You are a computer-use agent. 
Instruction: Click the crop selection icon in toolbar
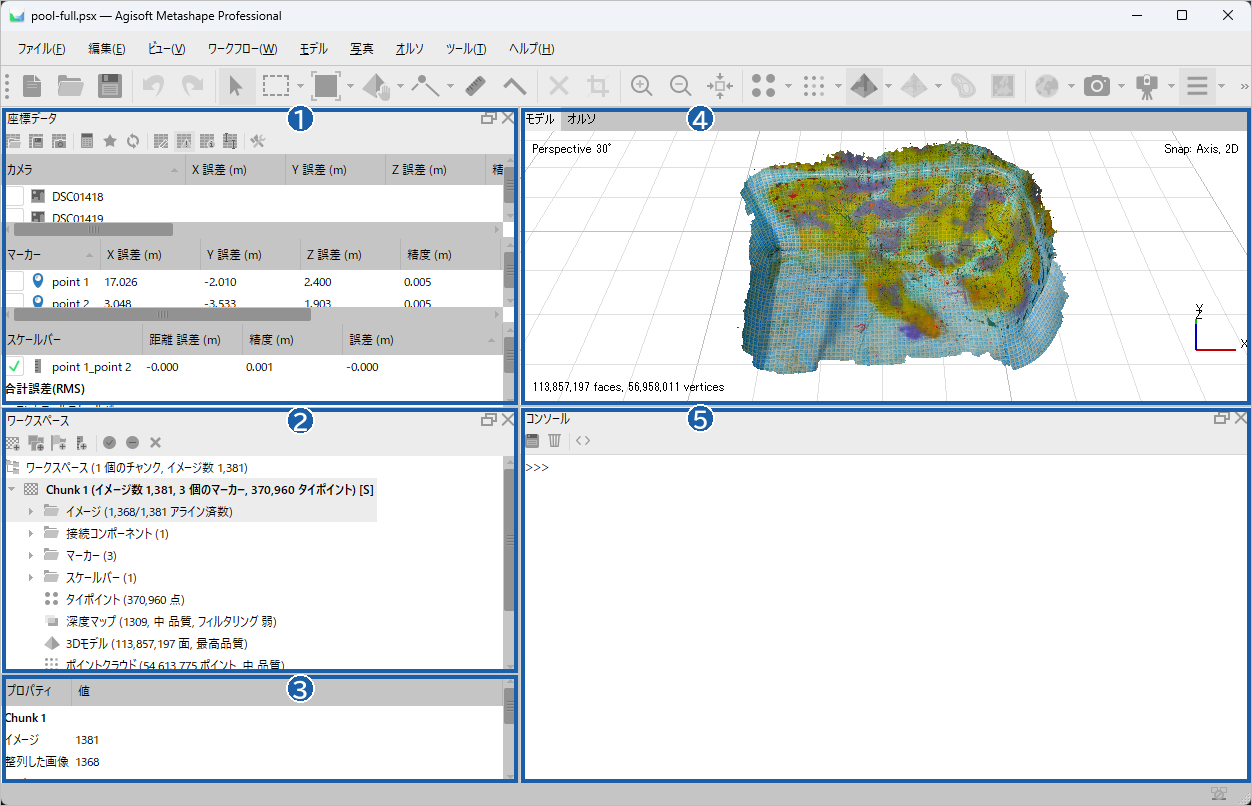(x=598, y=86)
